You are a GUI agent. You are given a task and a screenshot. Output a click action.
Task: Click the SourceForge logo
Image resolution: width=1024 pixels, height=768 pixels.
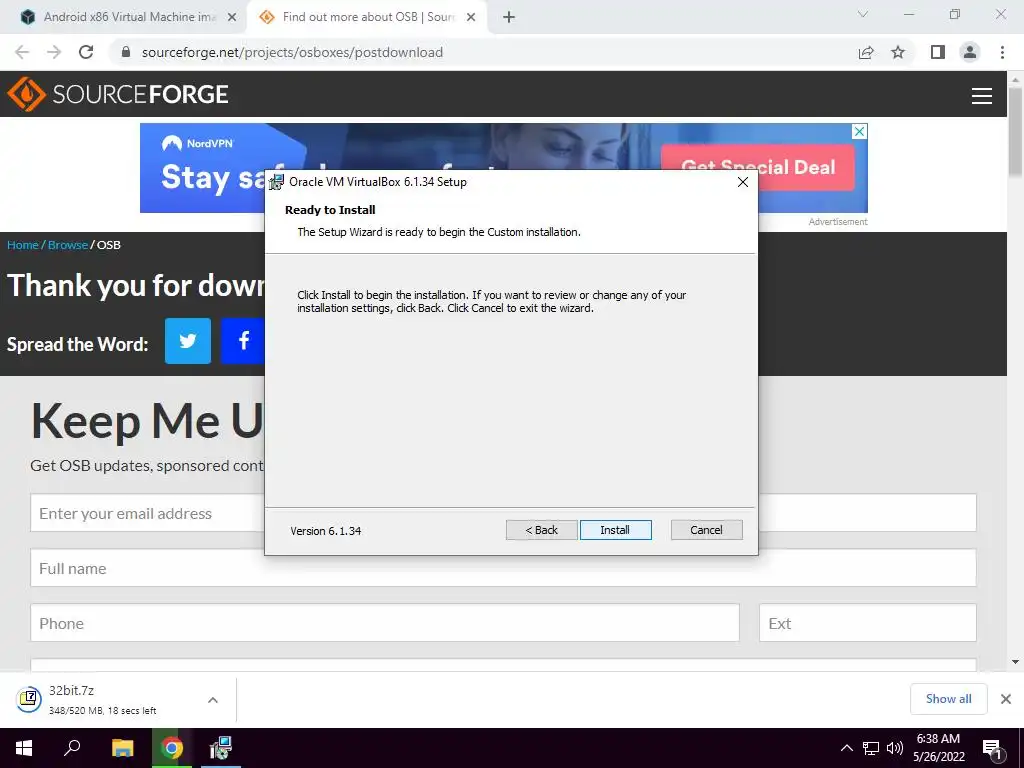[118, 94]
